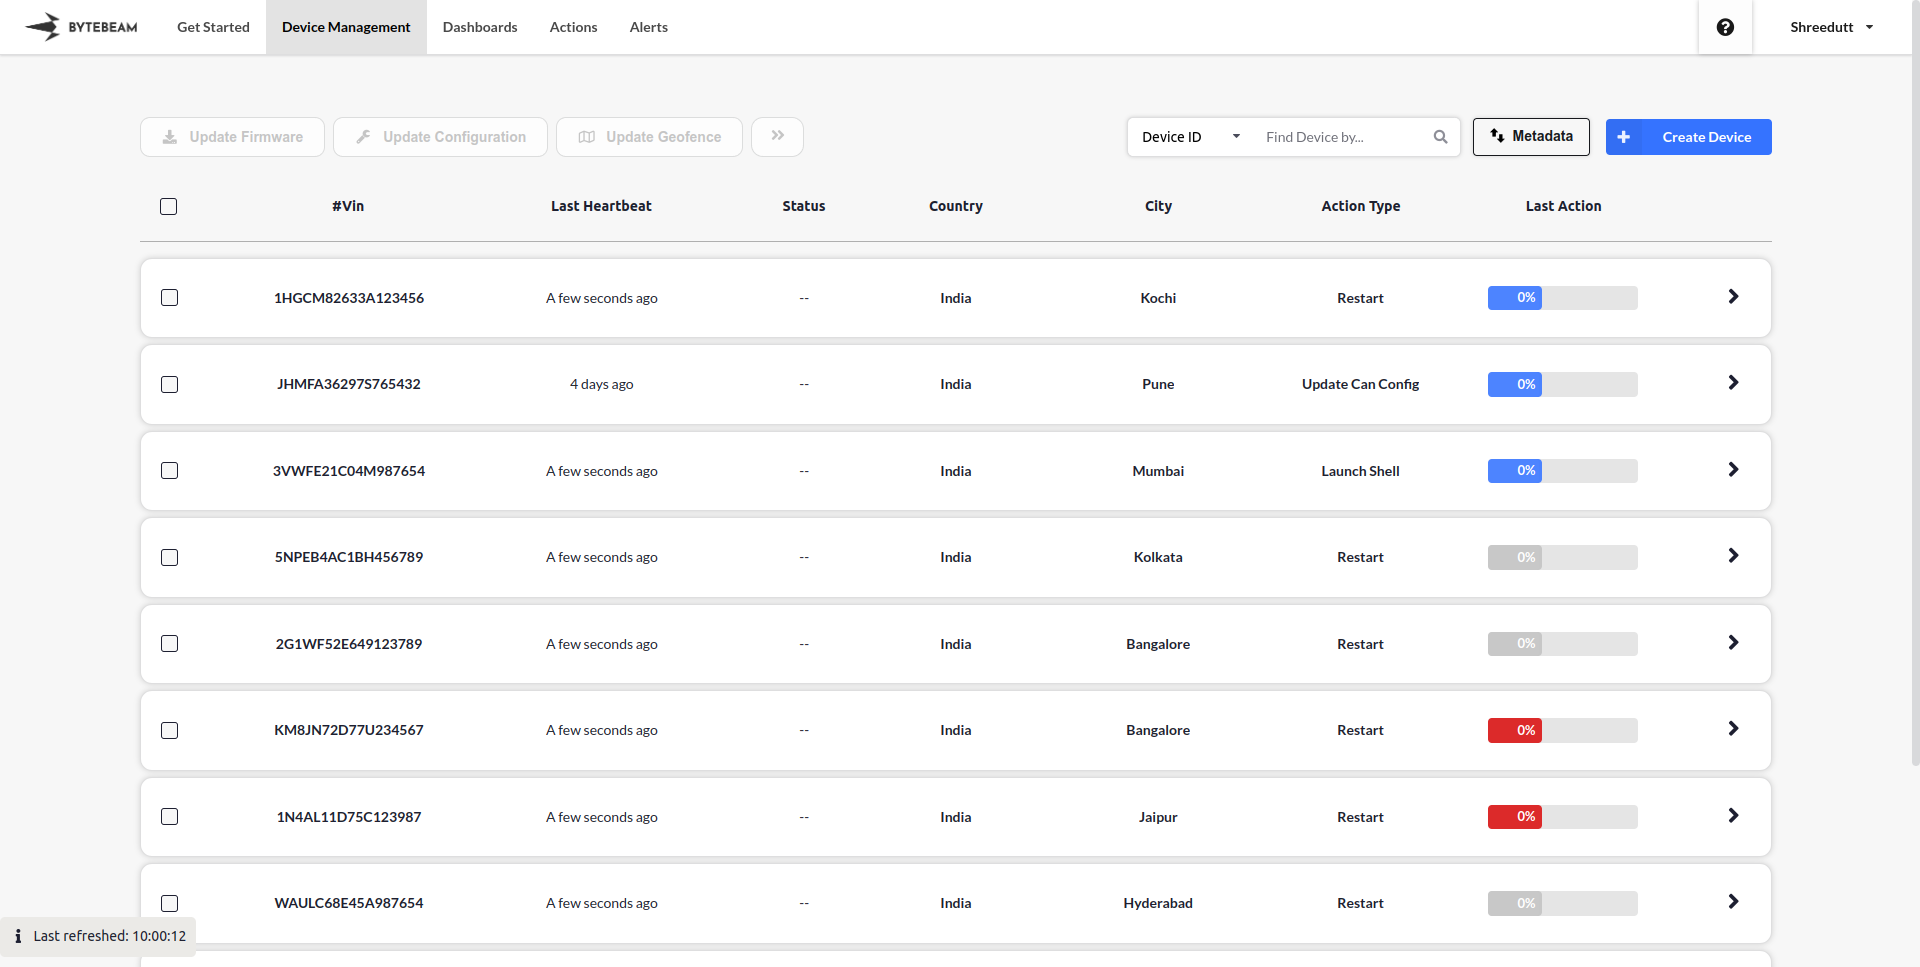
Task: Show more actions with double-chevron button
Action: point(777,137)
